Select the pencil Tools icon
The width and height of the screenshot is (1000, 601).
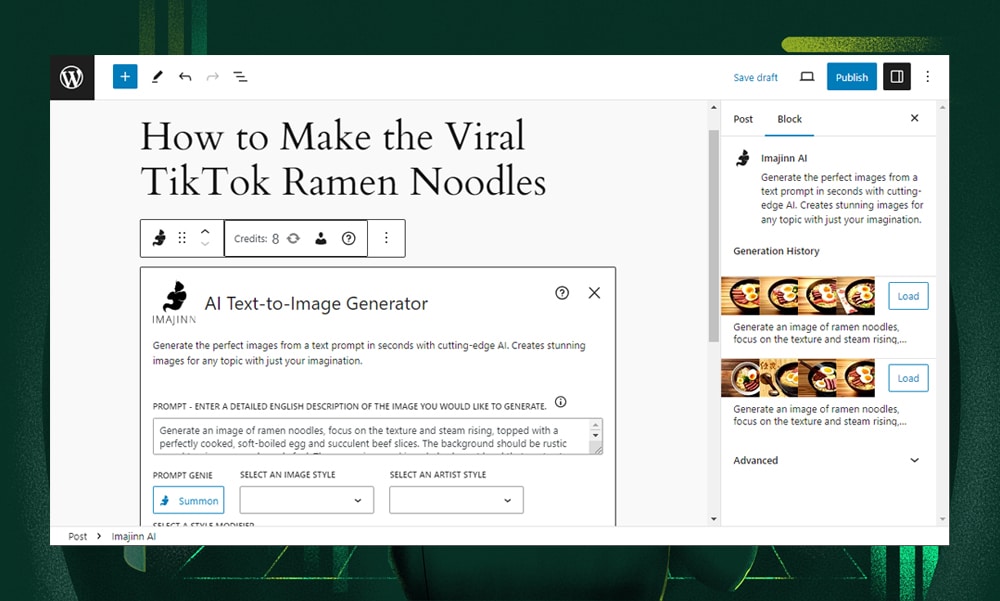[157, 77]
